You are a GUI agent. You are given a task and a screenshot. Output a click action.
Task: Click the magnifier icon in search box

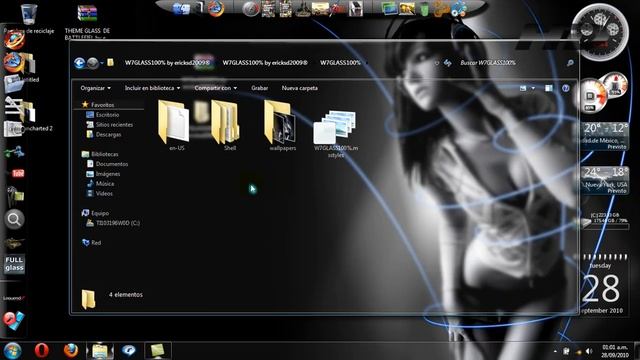click(x=570, y=63)
